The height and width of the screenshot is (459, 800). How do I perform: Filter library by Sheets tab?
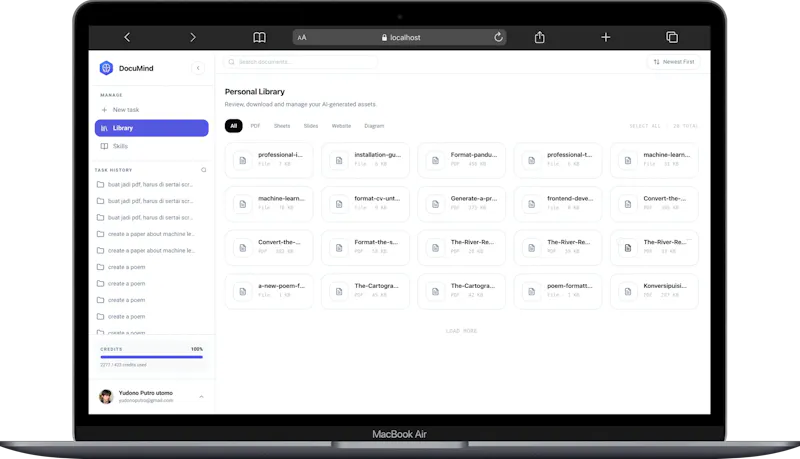click(282, 126)
